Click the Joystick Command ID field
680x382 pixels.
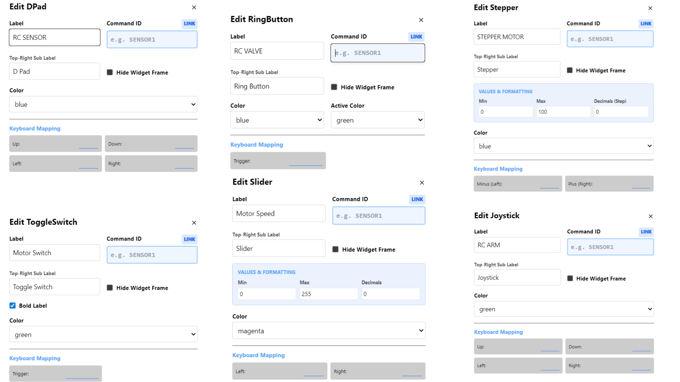tap(611, 247)
